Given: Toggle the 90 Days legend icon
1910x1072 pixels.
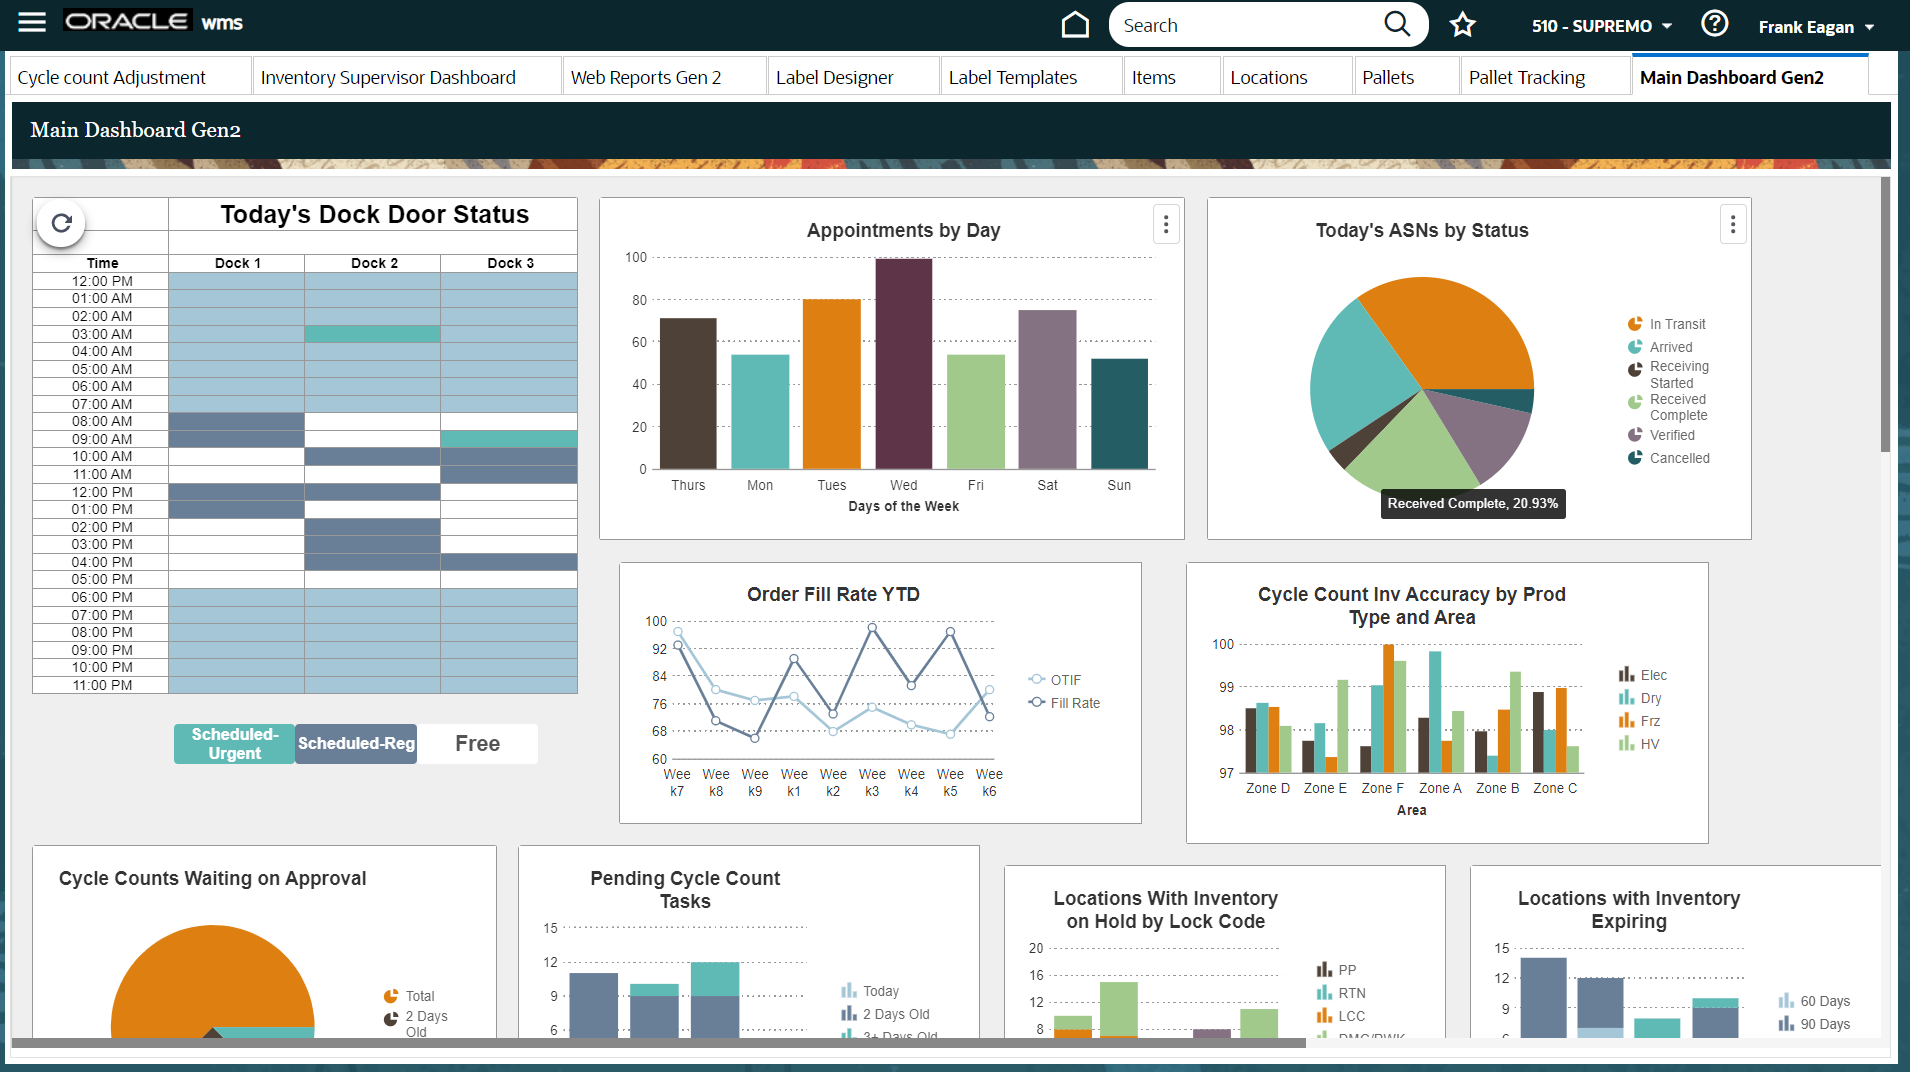Looking at the screenshot, I should 1786,1024.
